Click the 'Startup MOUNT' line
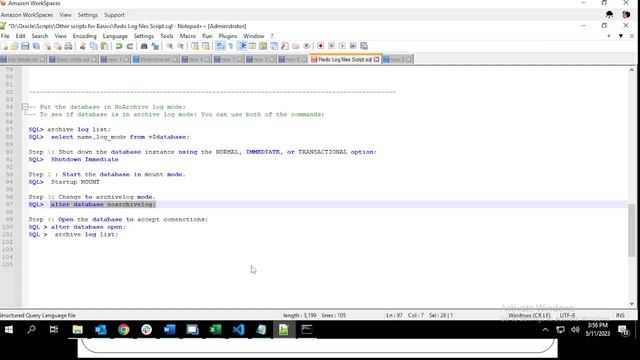This screenshot has width=640, height=360. click(x=75, y=182)
